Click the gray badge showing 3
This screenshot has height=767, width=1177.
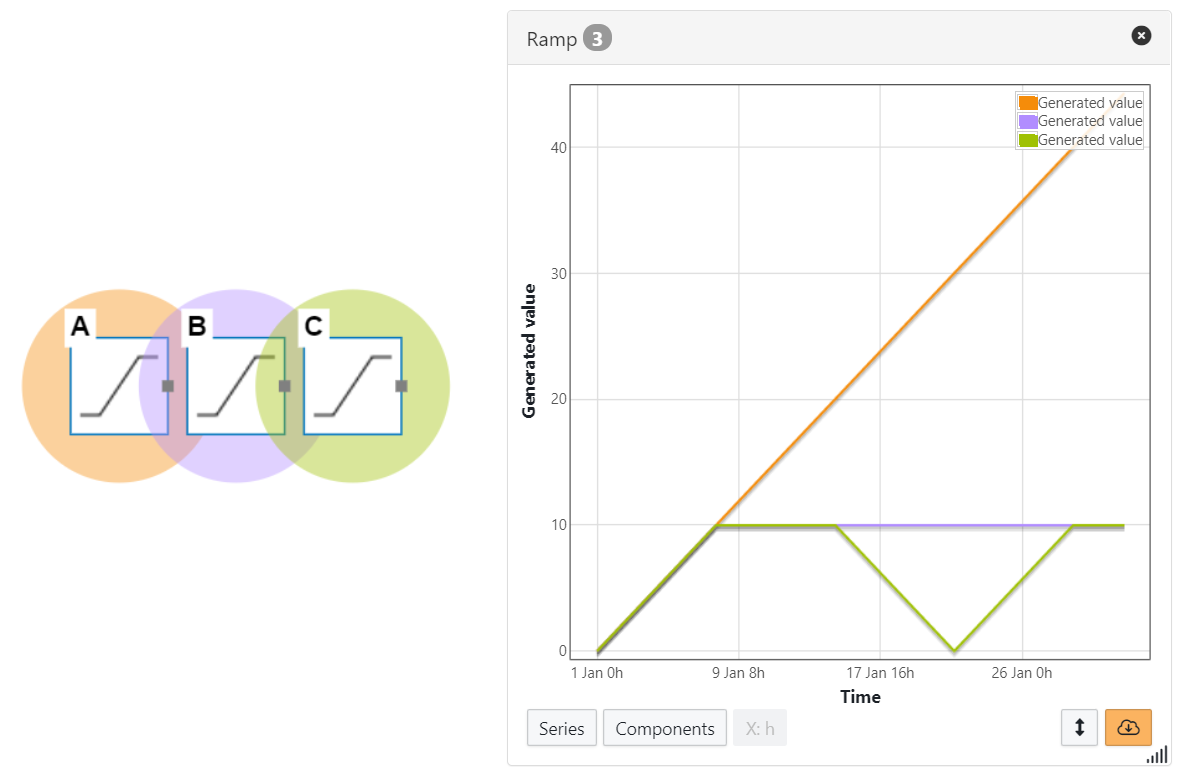597,39
